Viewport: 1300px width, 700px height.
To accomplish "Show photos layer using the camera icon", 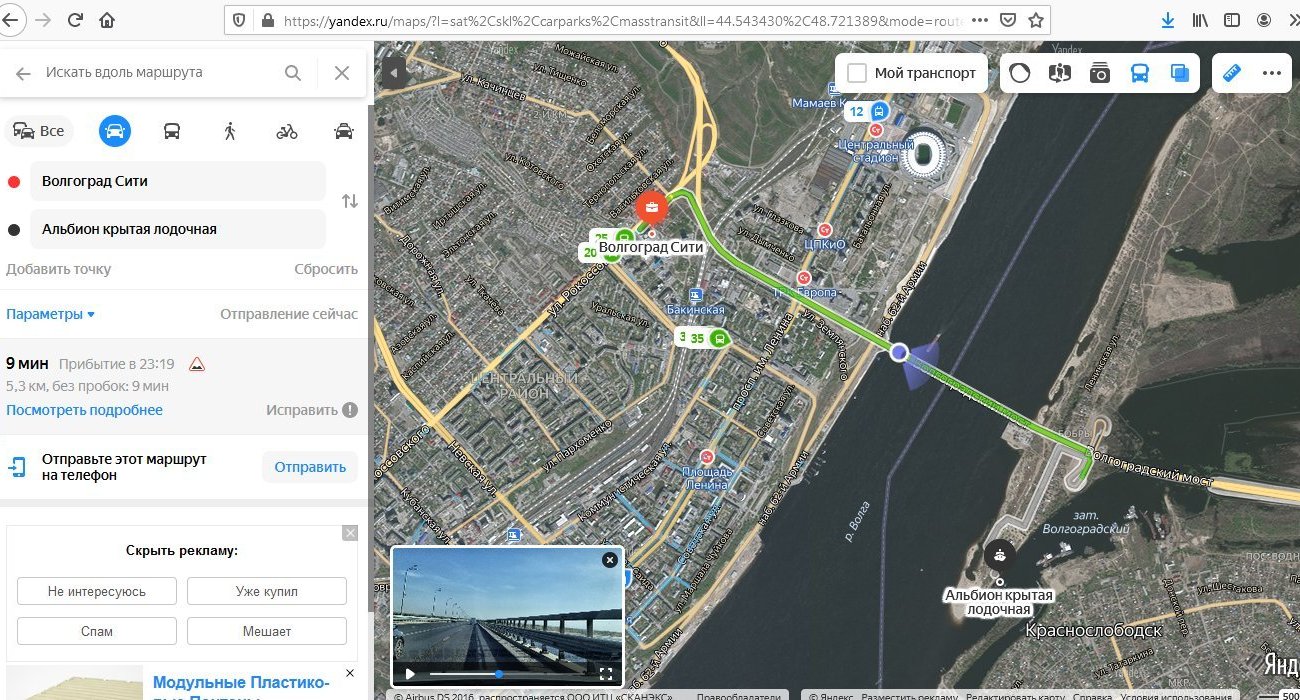I will click(1100, 73).
